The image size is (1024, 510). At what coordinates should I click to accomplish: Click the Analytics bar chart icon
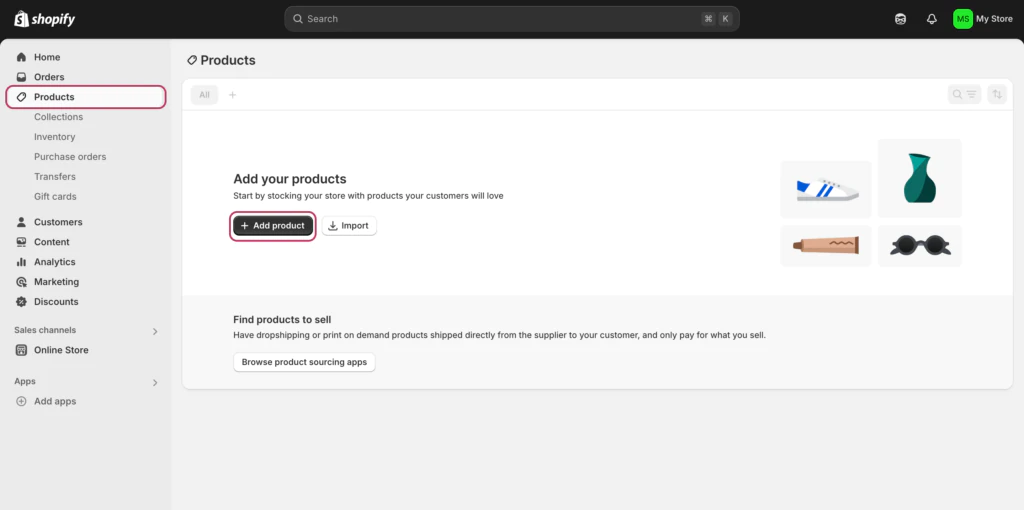(x=22, y=262)
